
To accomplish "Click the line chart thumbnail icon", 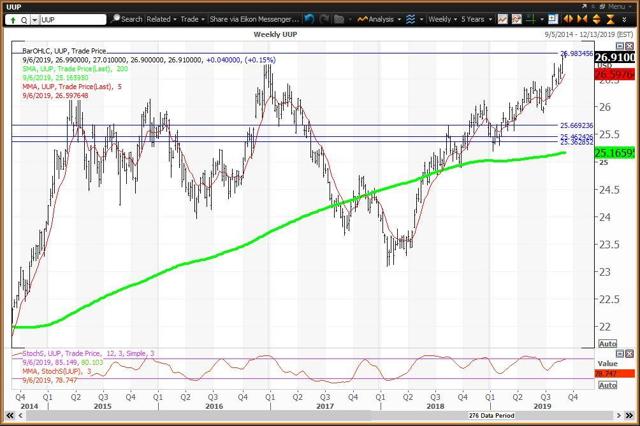I will point(502,19).
